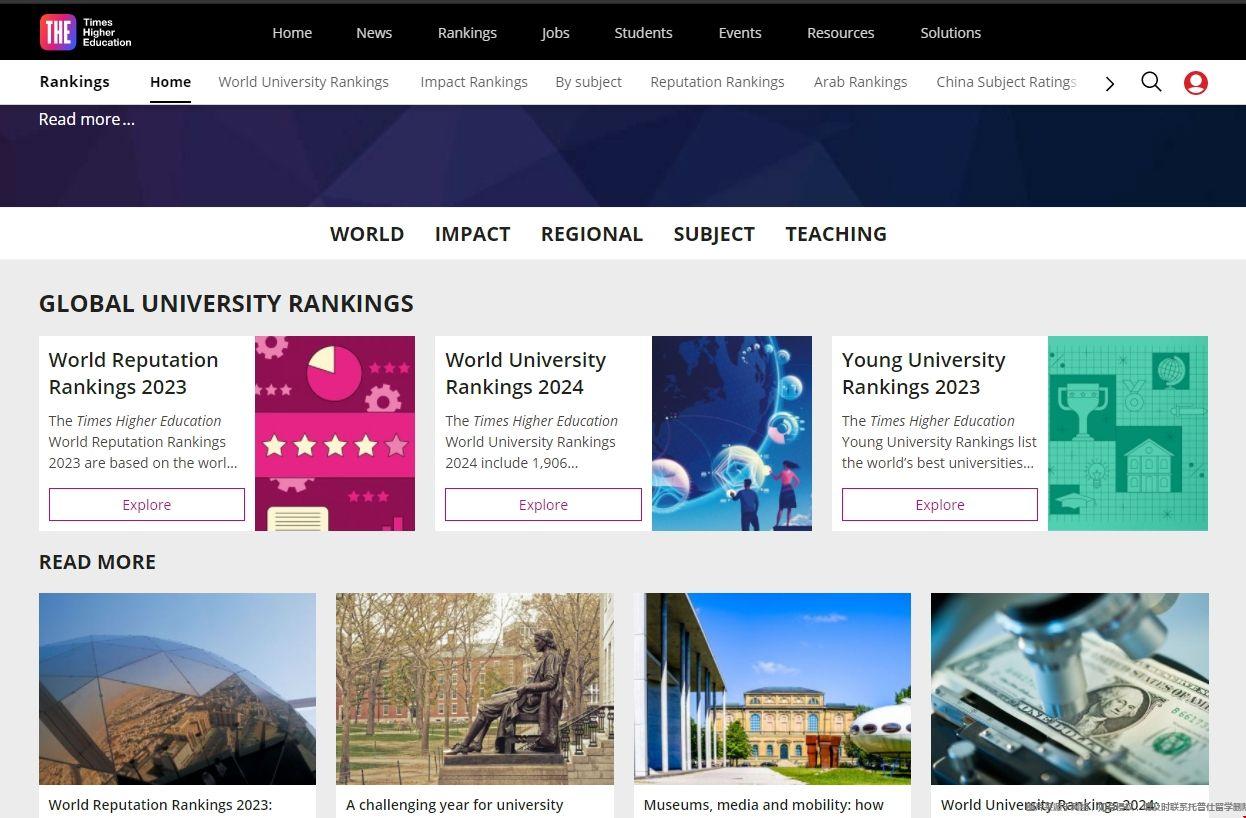Open the Home item in top navigation
This screenshot has height=818, width=1246.
292,33
